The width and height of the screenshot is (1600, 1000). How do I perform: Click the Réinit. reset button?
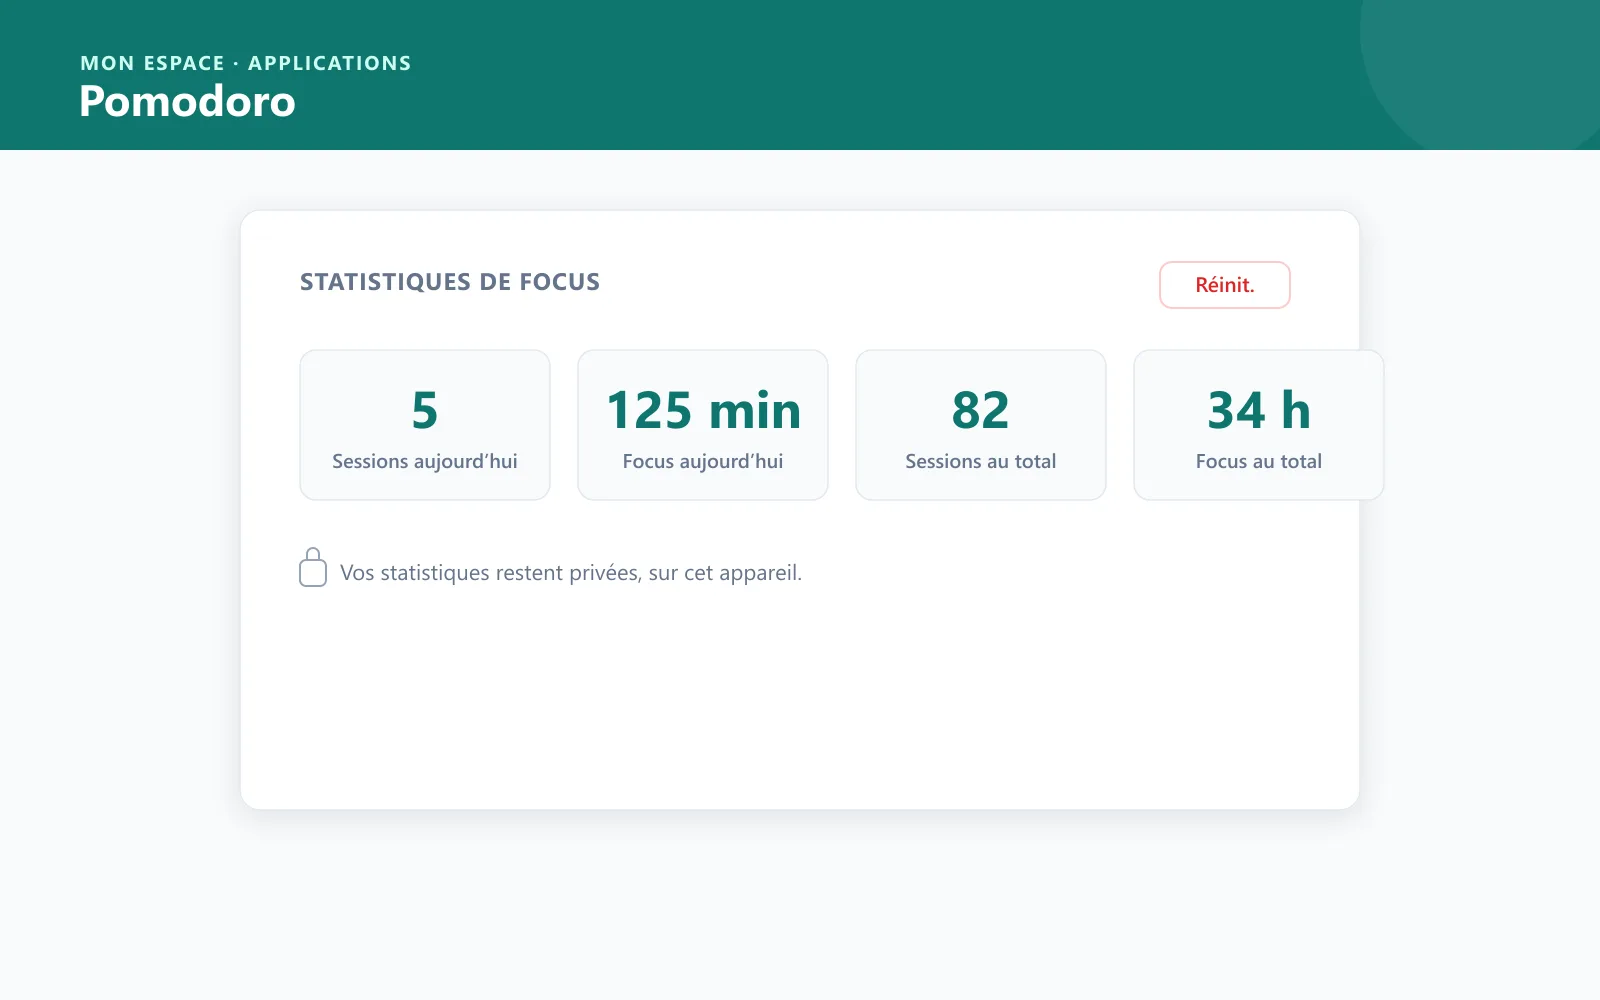point(1224,285)
